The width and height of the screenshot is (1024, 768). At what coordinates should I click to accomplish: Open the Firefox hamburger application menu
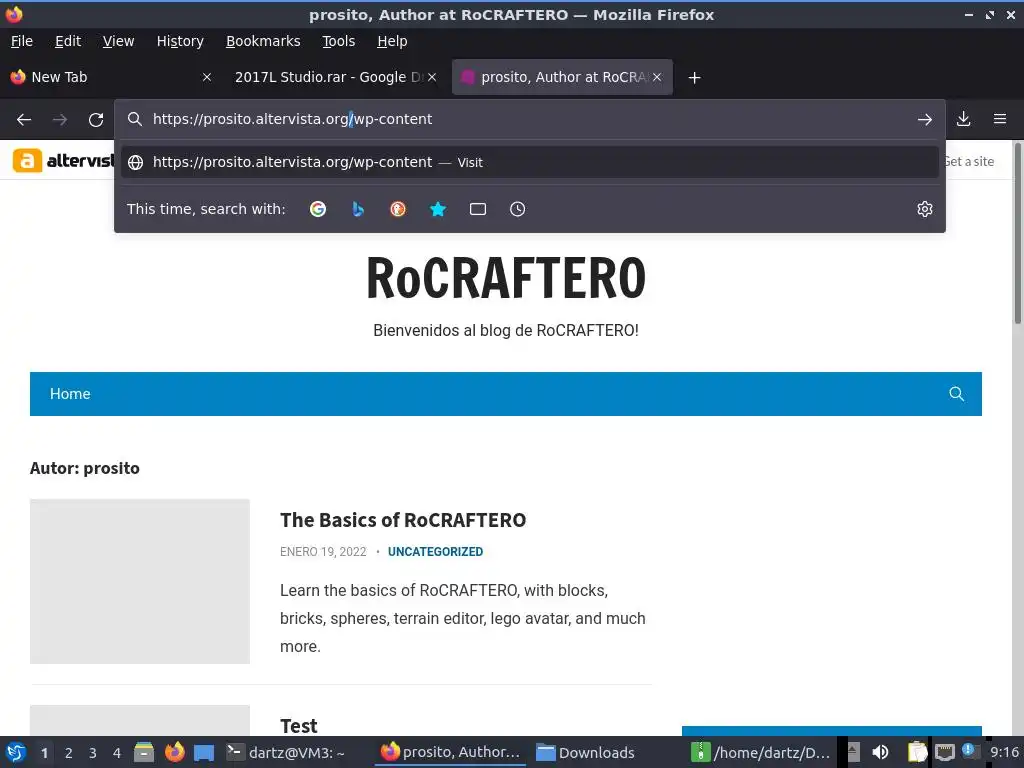point(999,119)
